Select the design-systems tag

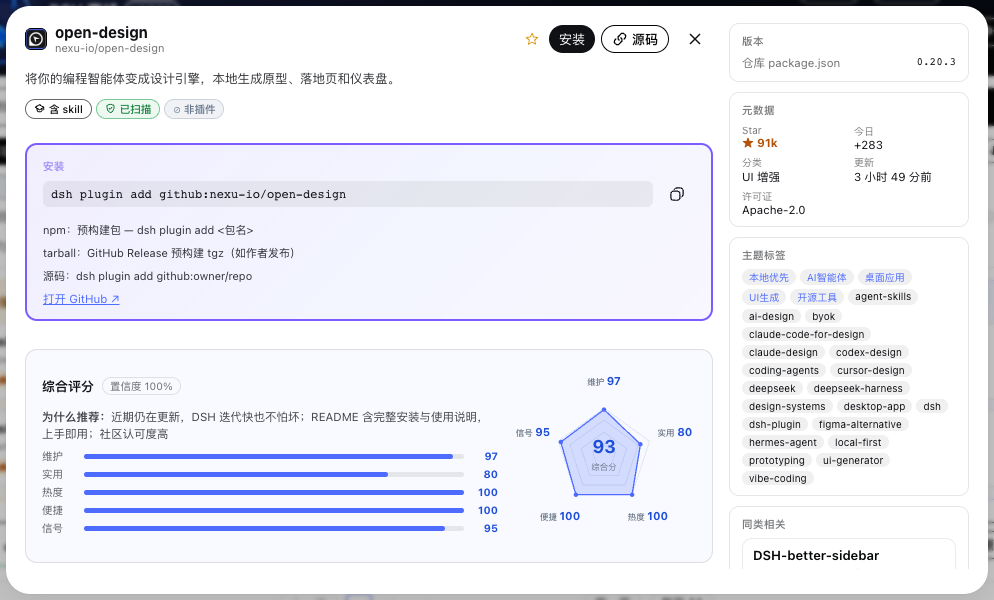pyautogui.click(x=787, y=407)
